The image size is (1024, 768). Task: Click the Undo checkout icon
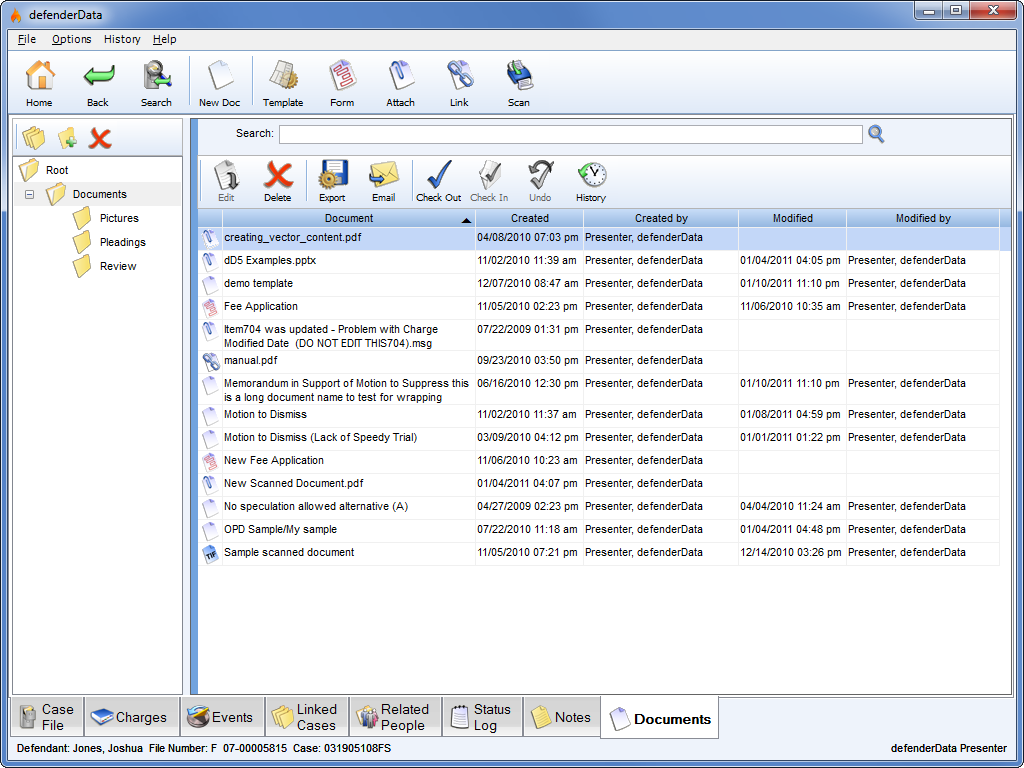[x=540, y=175]
